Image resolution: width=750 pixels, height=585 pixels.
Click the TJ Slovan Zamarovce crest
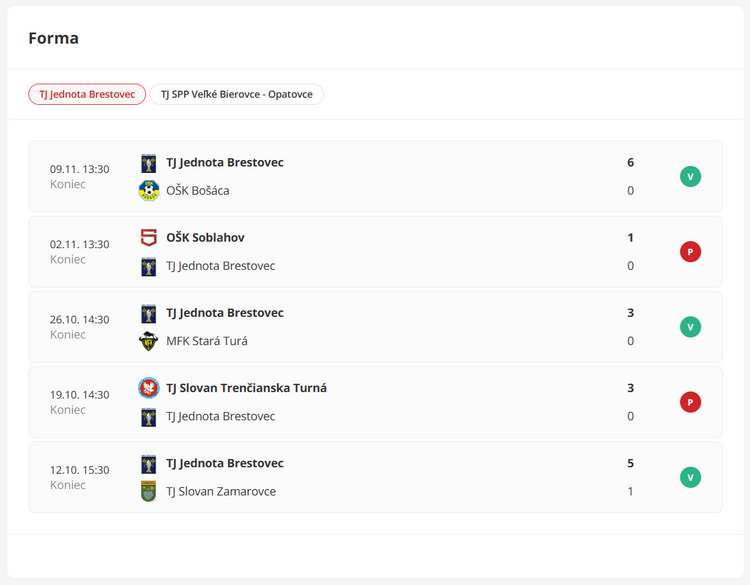click(148, 491)
